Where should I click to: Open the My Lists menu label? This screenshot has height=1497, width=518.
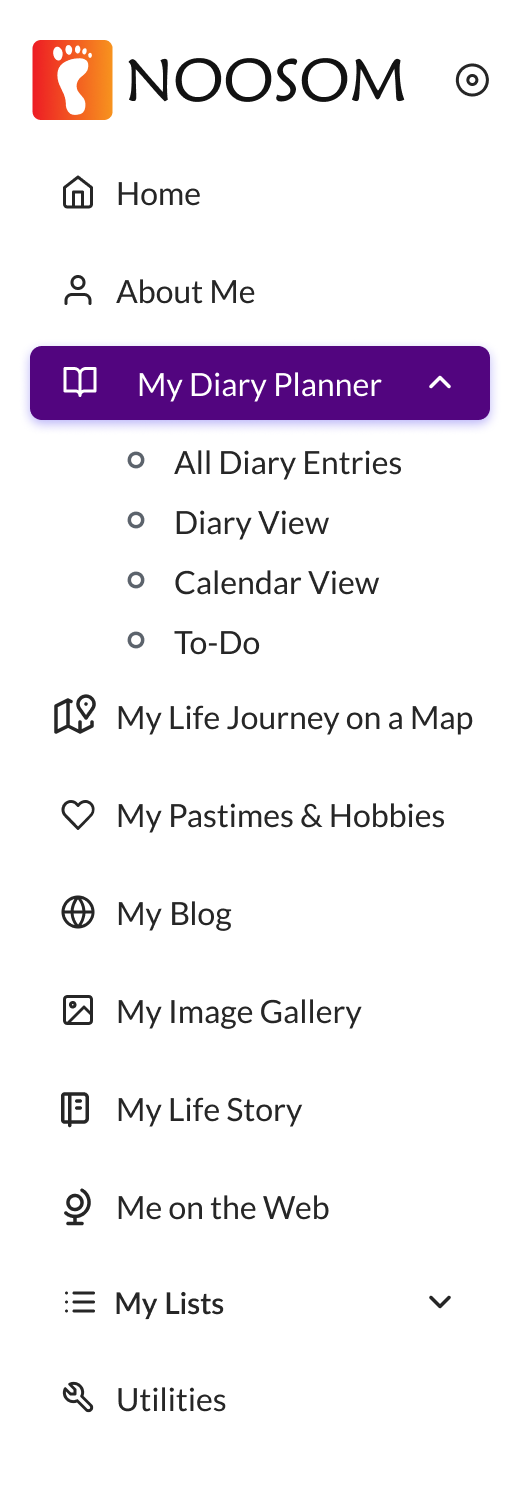coord(169,1303)
